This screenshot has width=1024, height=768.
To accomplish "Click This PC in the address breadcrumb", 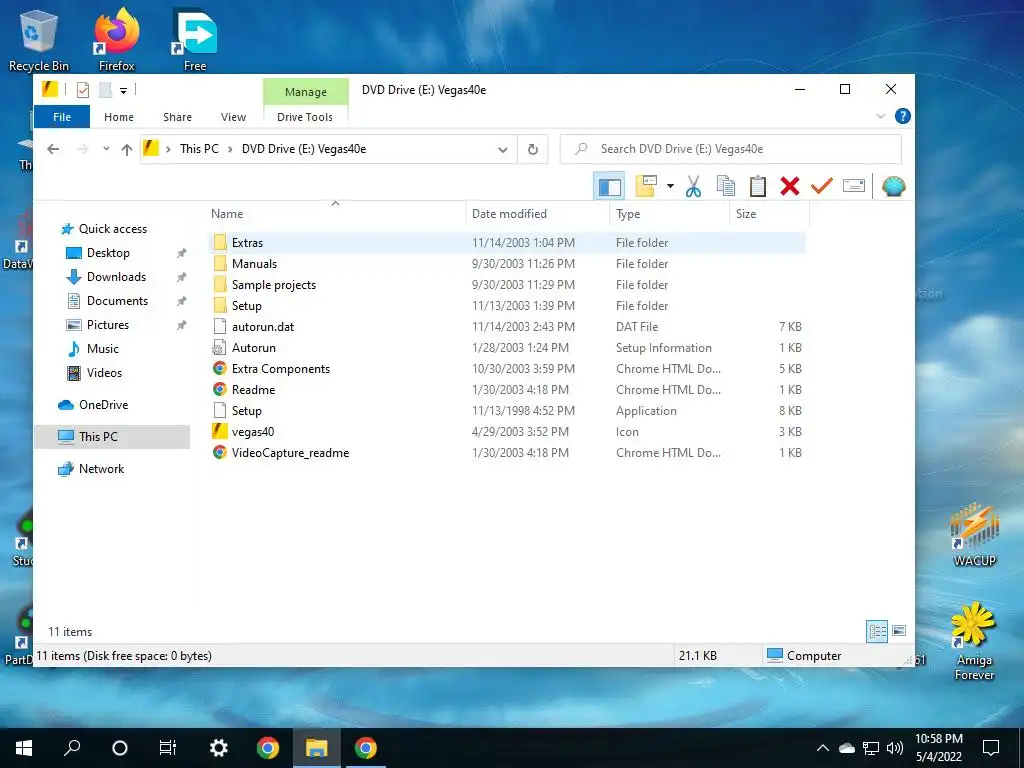I will coord(199,149).
